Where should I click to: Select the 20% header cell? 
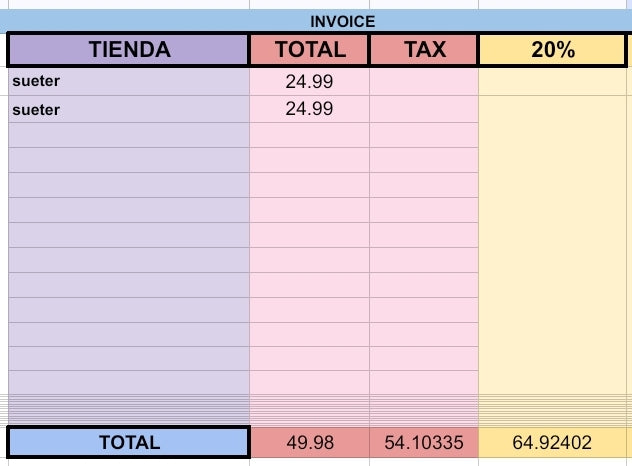tap(552, 49)
